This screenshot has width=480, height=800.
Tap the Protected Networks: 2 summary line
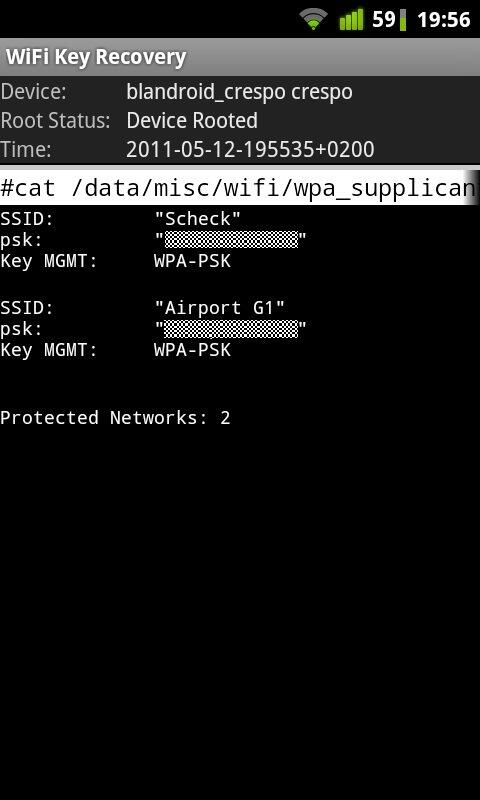pyautogui.click(x=115, y=418)
